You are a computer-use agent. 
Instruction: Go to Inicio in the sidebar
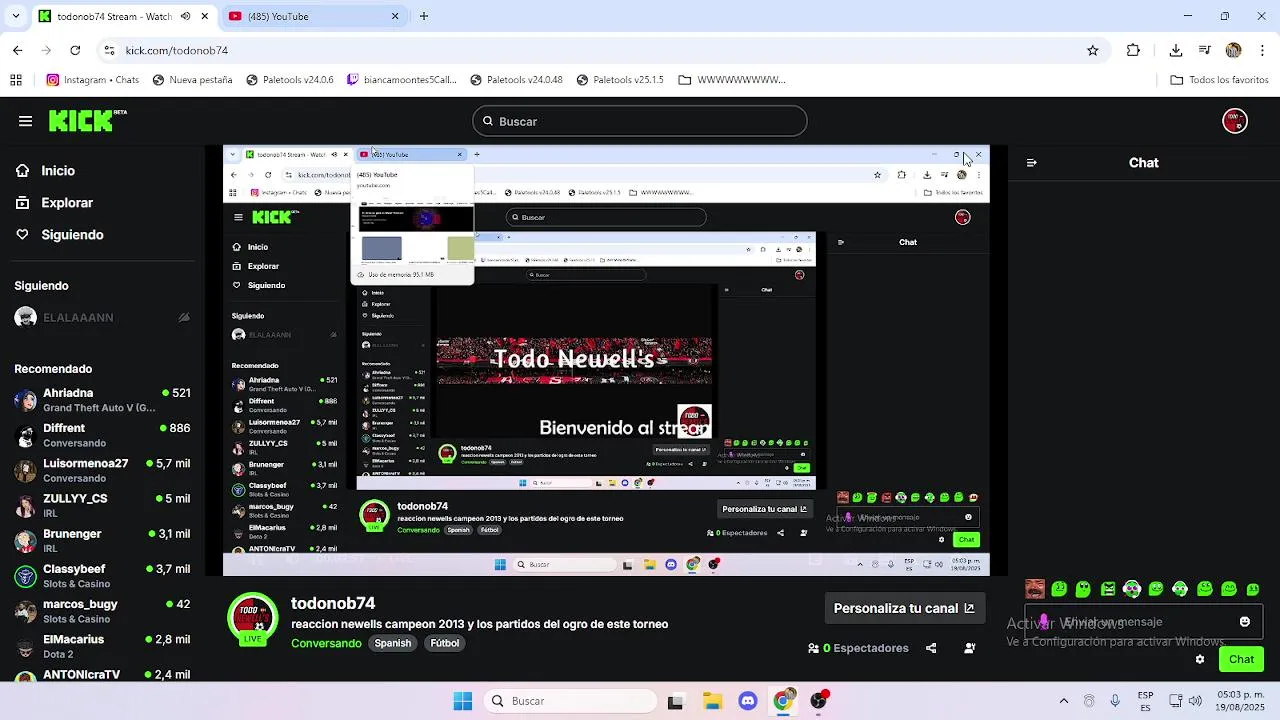coord(46,171)
